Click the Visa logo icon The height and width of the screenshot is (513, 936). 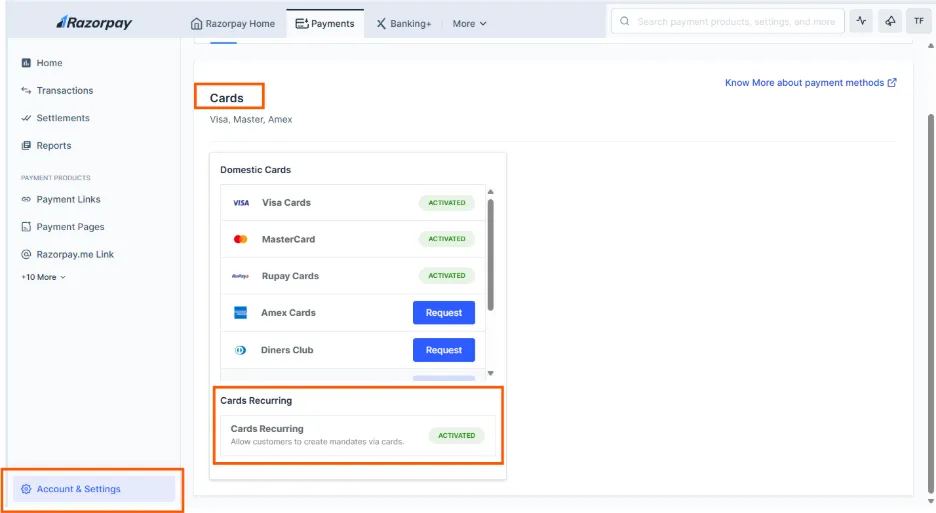[x=241, y=202]
